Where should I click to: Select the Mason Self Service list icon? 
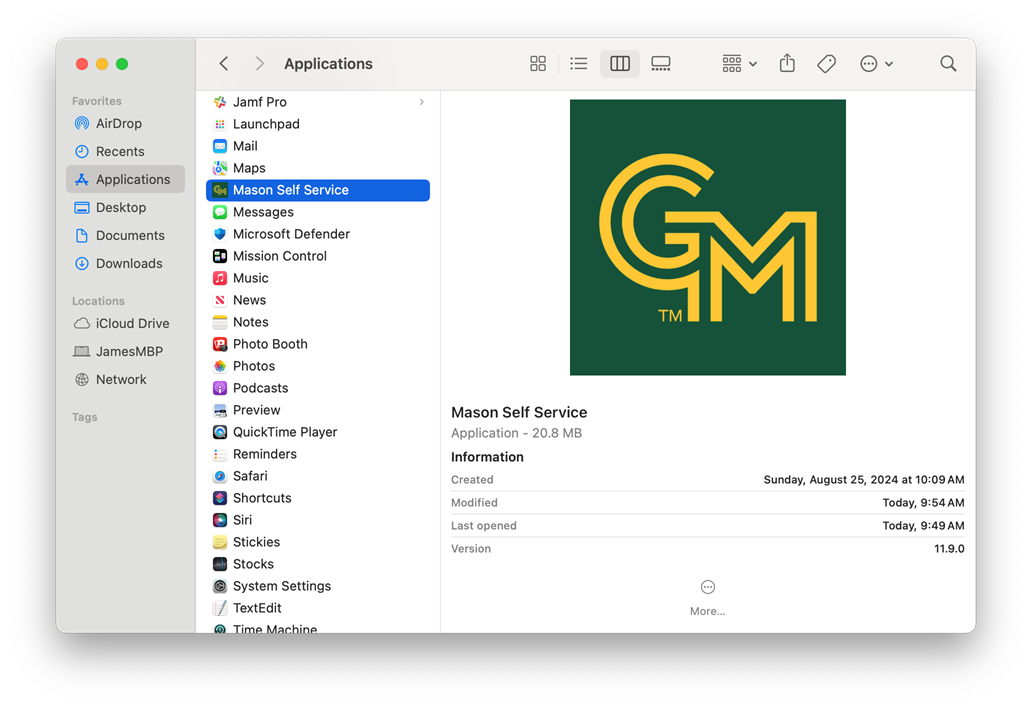click(220, 190)
